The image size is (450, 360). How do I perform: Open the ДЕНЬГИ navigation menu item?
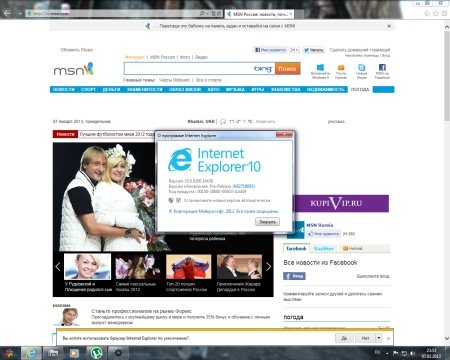(111, 89)
